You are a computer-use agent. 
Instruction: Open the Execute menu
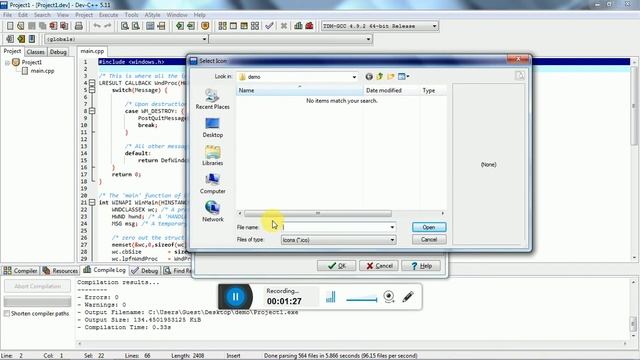108,15
